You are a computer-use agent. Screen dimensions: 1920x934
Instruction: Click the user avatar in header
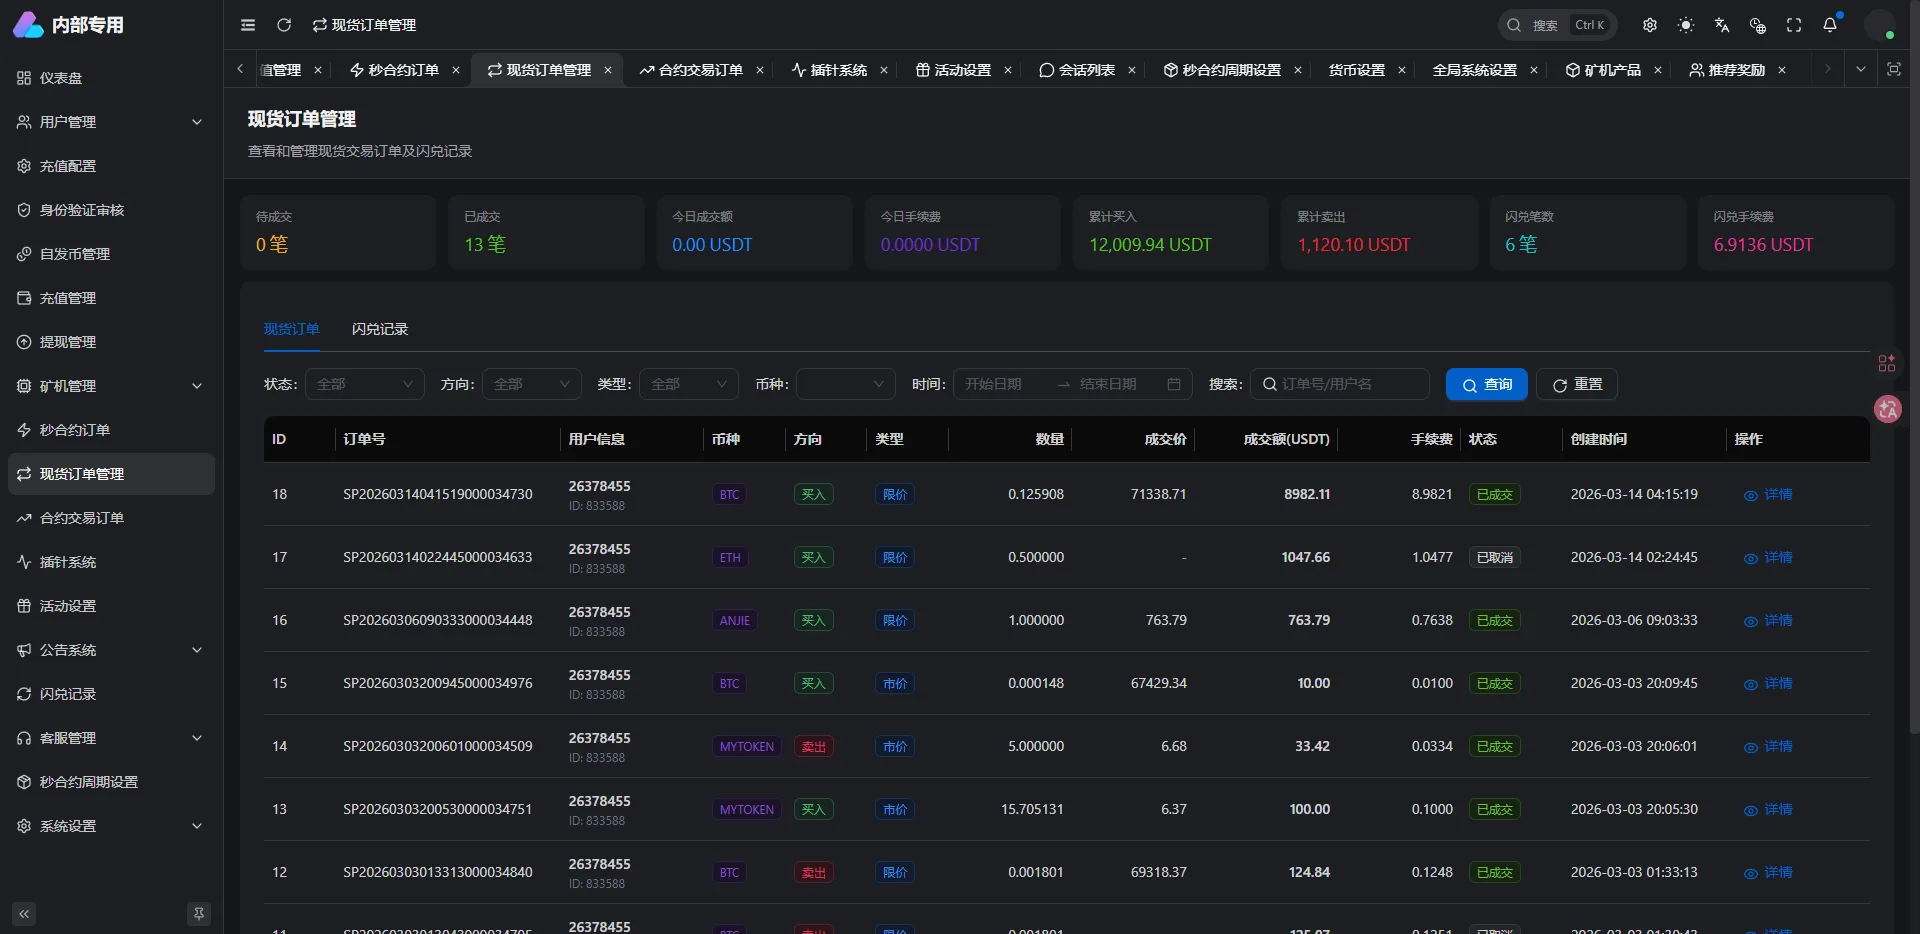1880,25
